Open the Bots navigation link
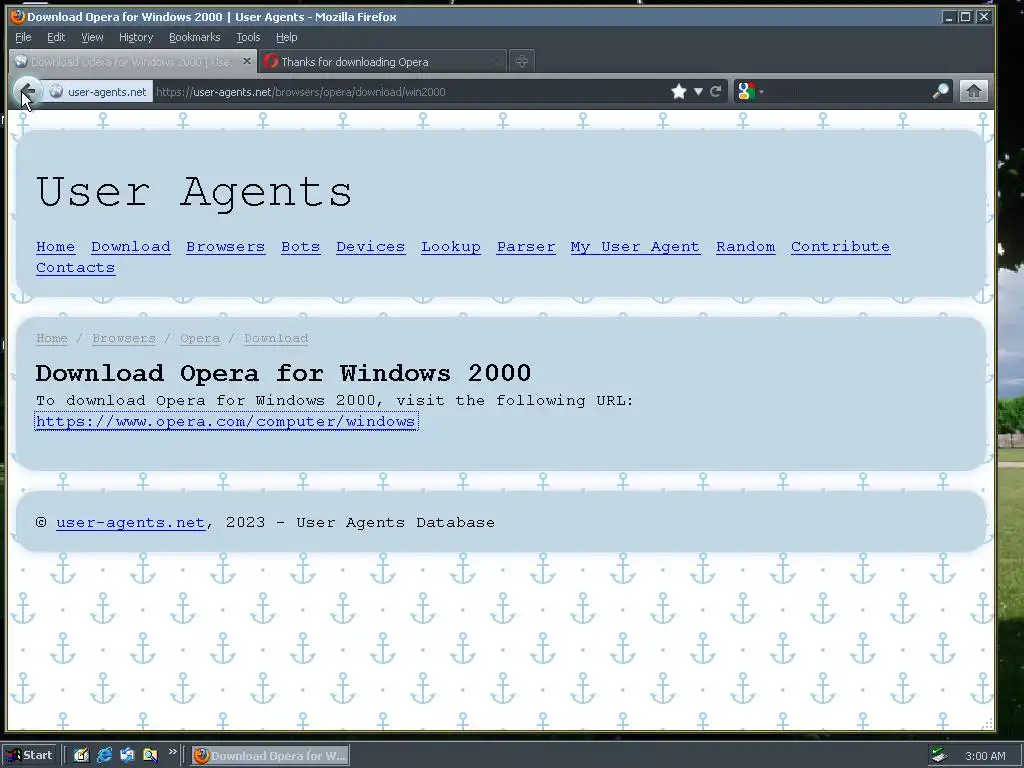Viewport: 1024px width, 768px height. (300, 247)
